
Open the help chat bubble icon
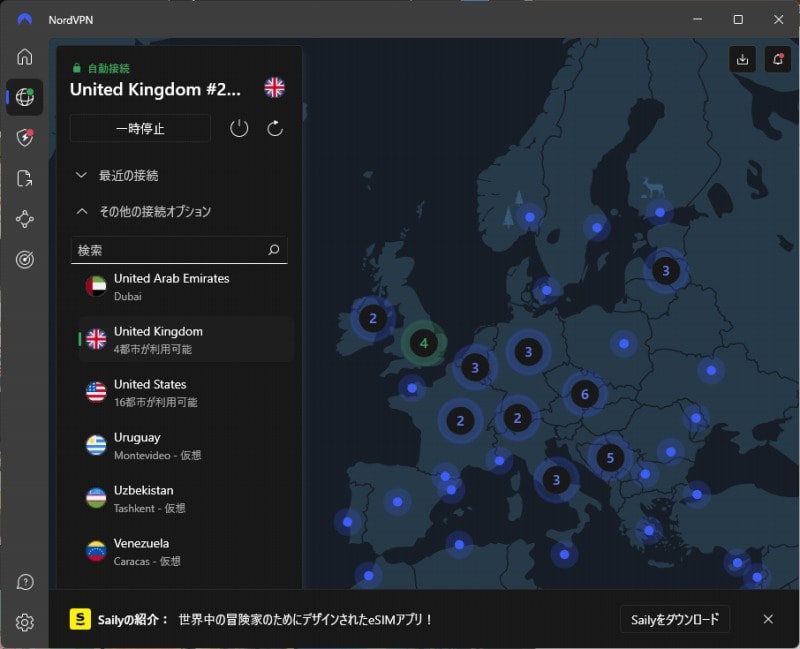(24, 582)
